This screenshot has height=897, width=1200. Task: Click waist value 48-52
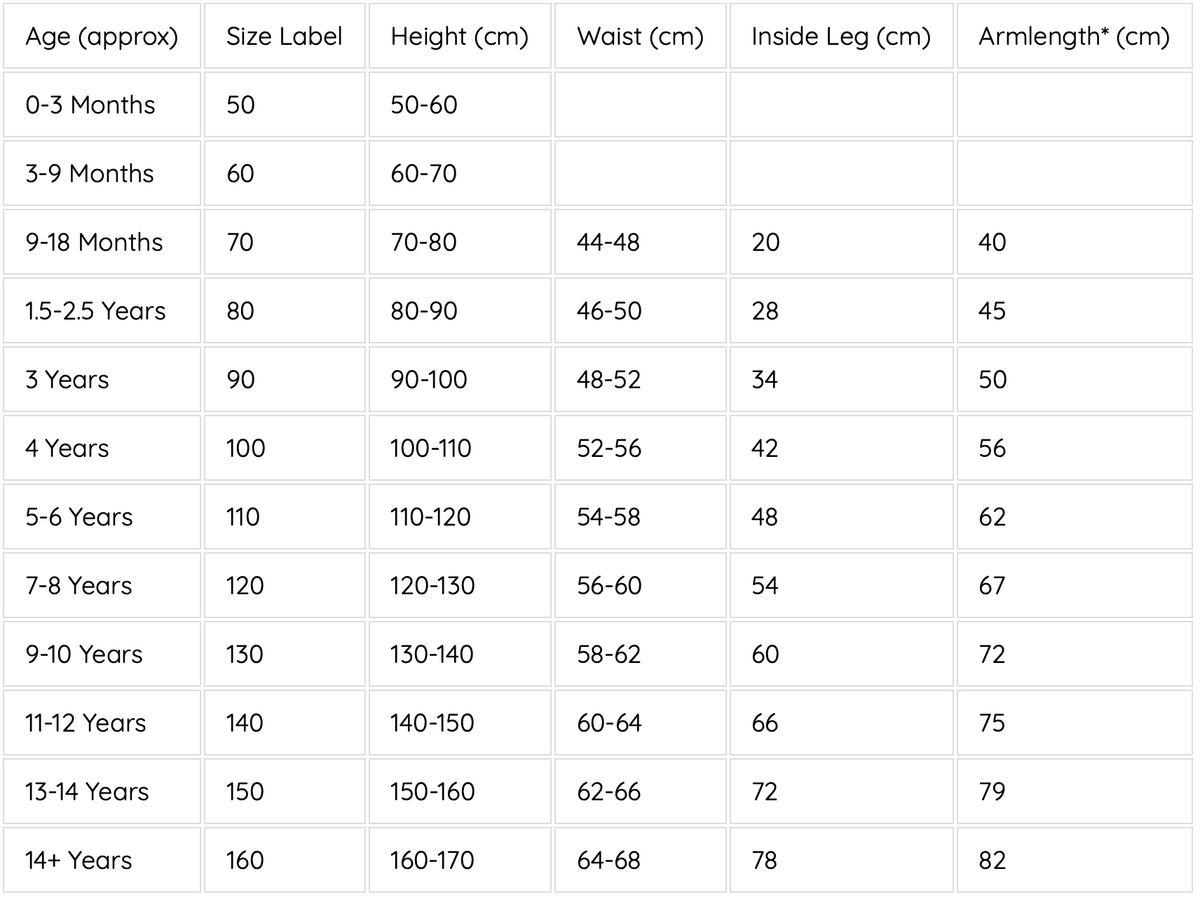pyautogui.click(x=640, y=379)
